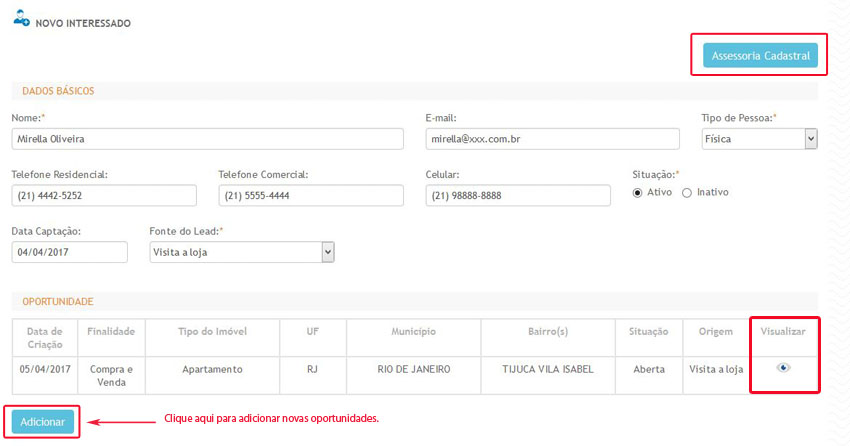Click the Data Captação date field
This screenshot has width=850, height=446.
tap(70, 253)
